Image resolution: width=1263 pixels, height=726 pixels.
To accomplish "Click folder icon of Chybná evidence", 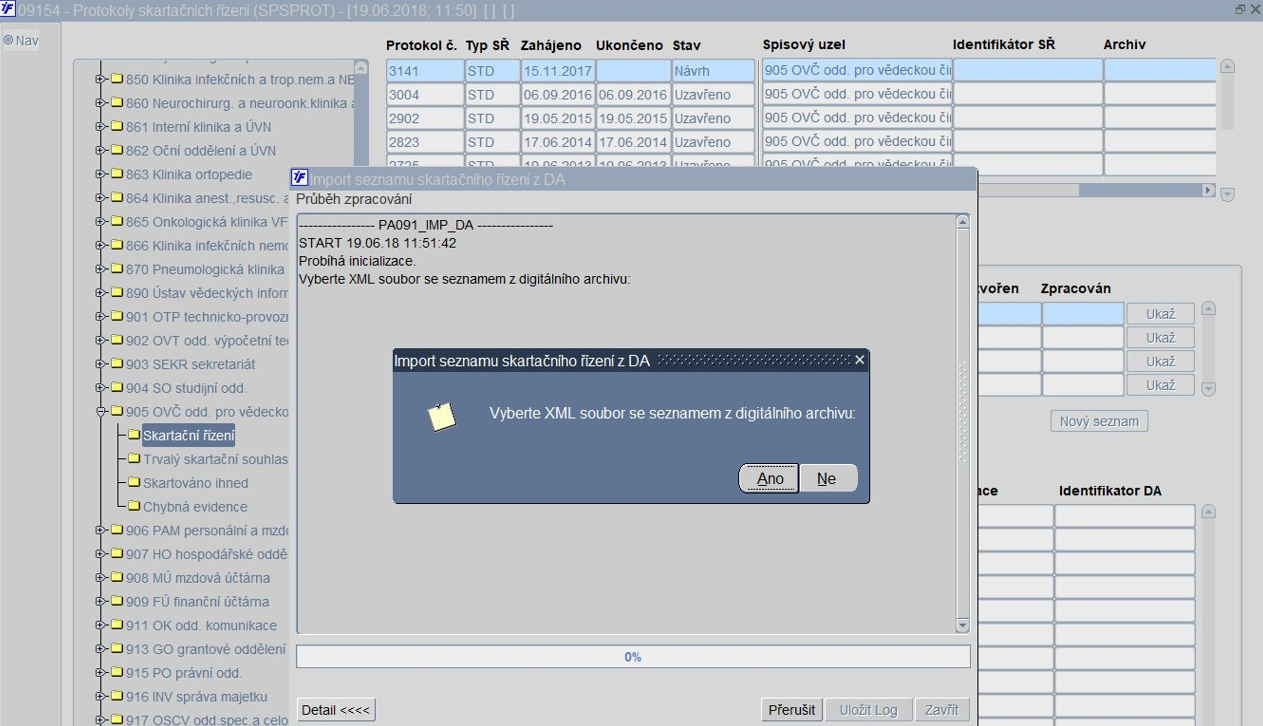I will [134, 507].
